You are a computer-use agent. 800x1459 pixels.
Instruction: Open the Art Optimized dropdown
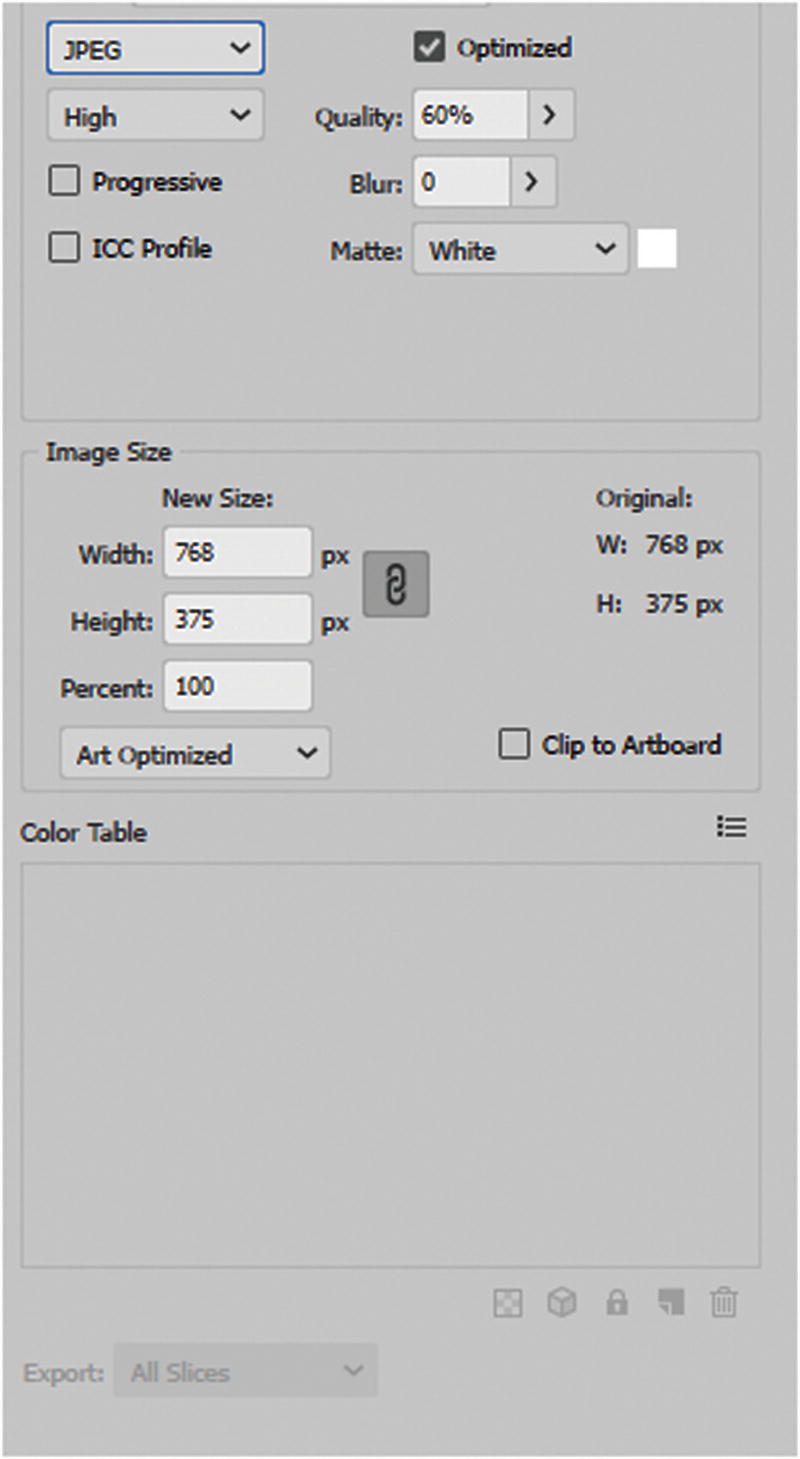tap(195, 754)
